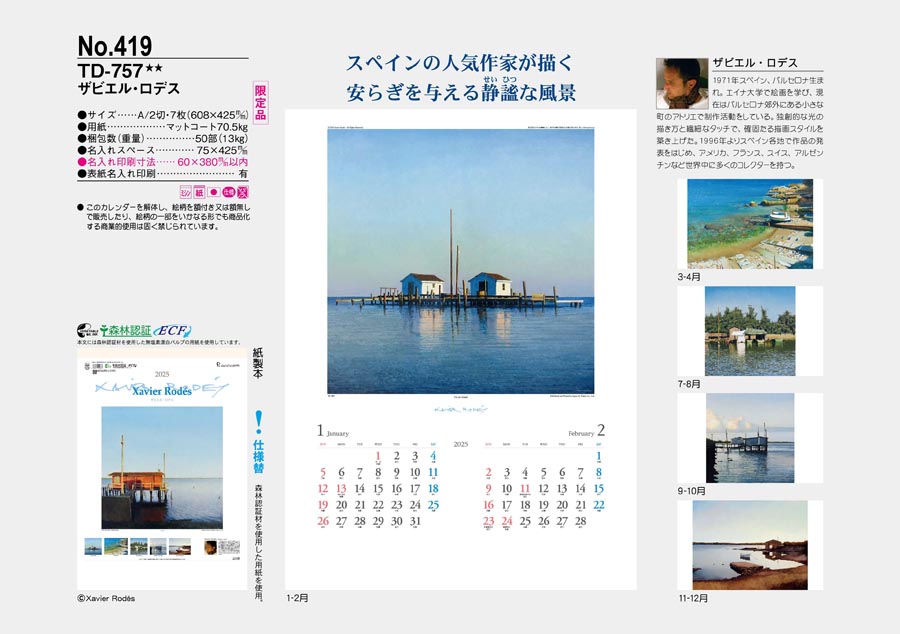Click the green 森林認証 forest certification logo
Viewport: 900px width, 634px height.
point(126,330)
